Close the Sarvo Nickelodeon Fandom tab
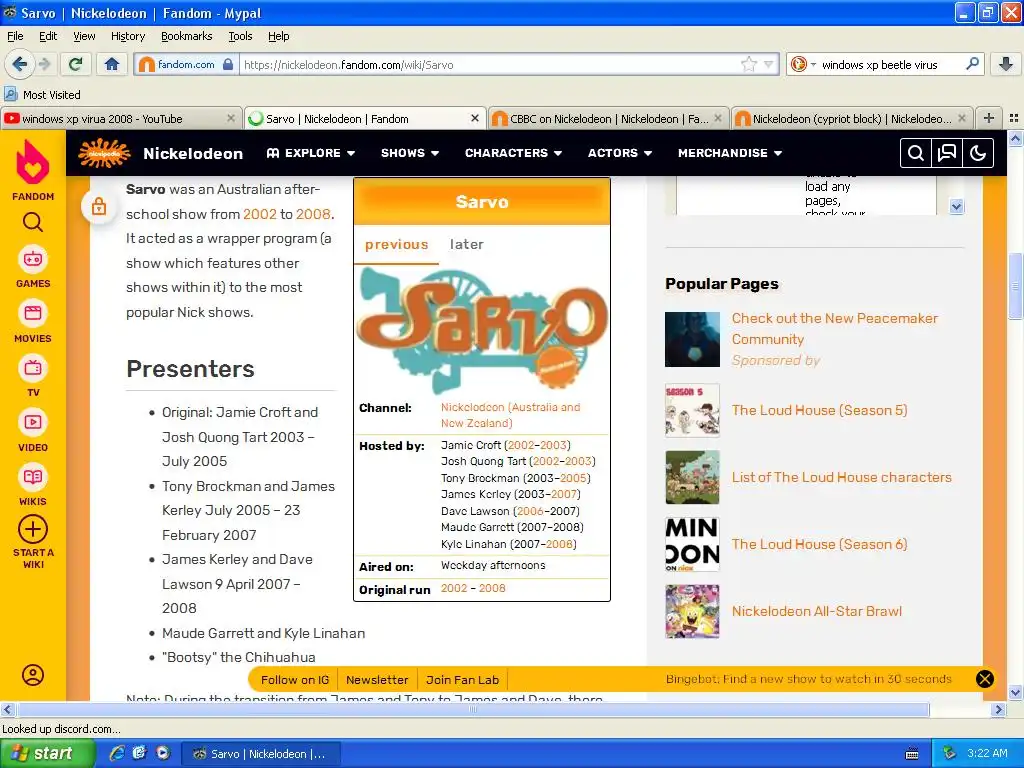This screenshot has height=768, width=1024. click(x=475, y=118)
